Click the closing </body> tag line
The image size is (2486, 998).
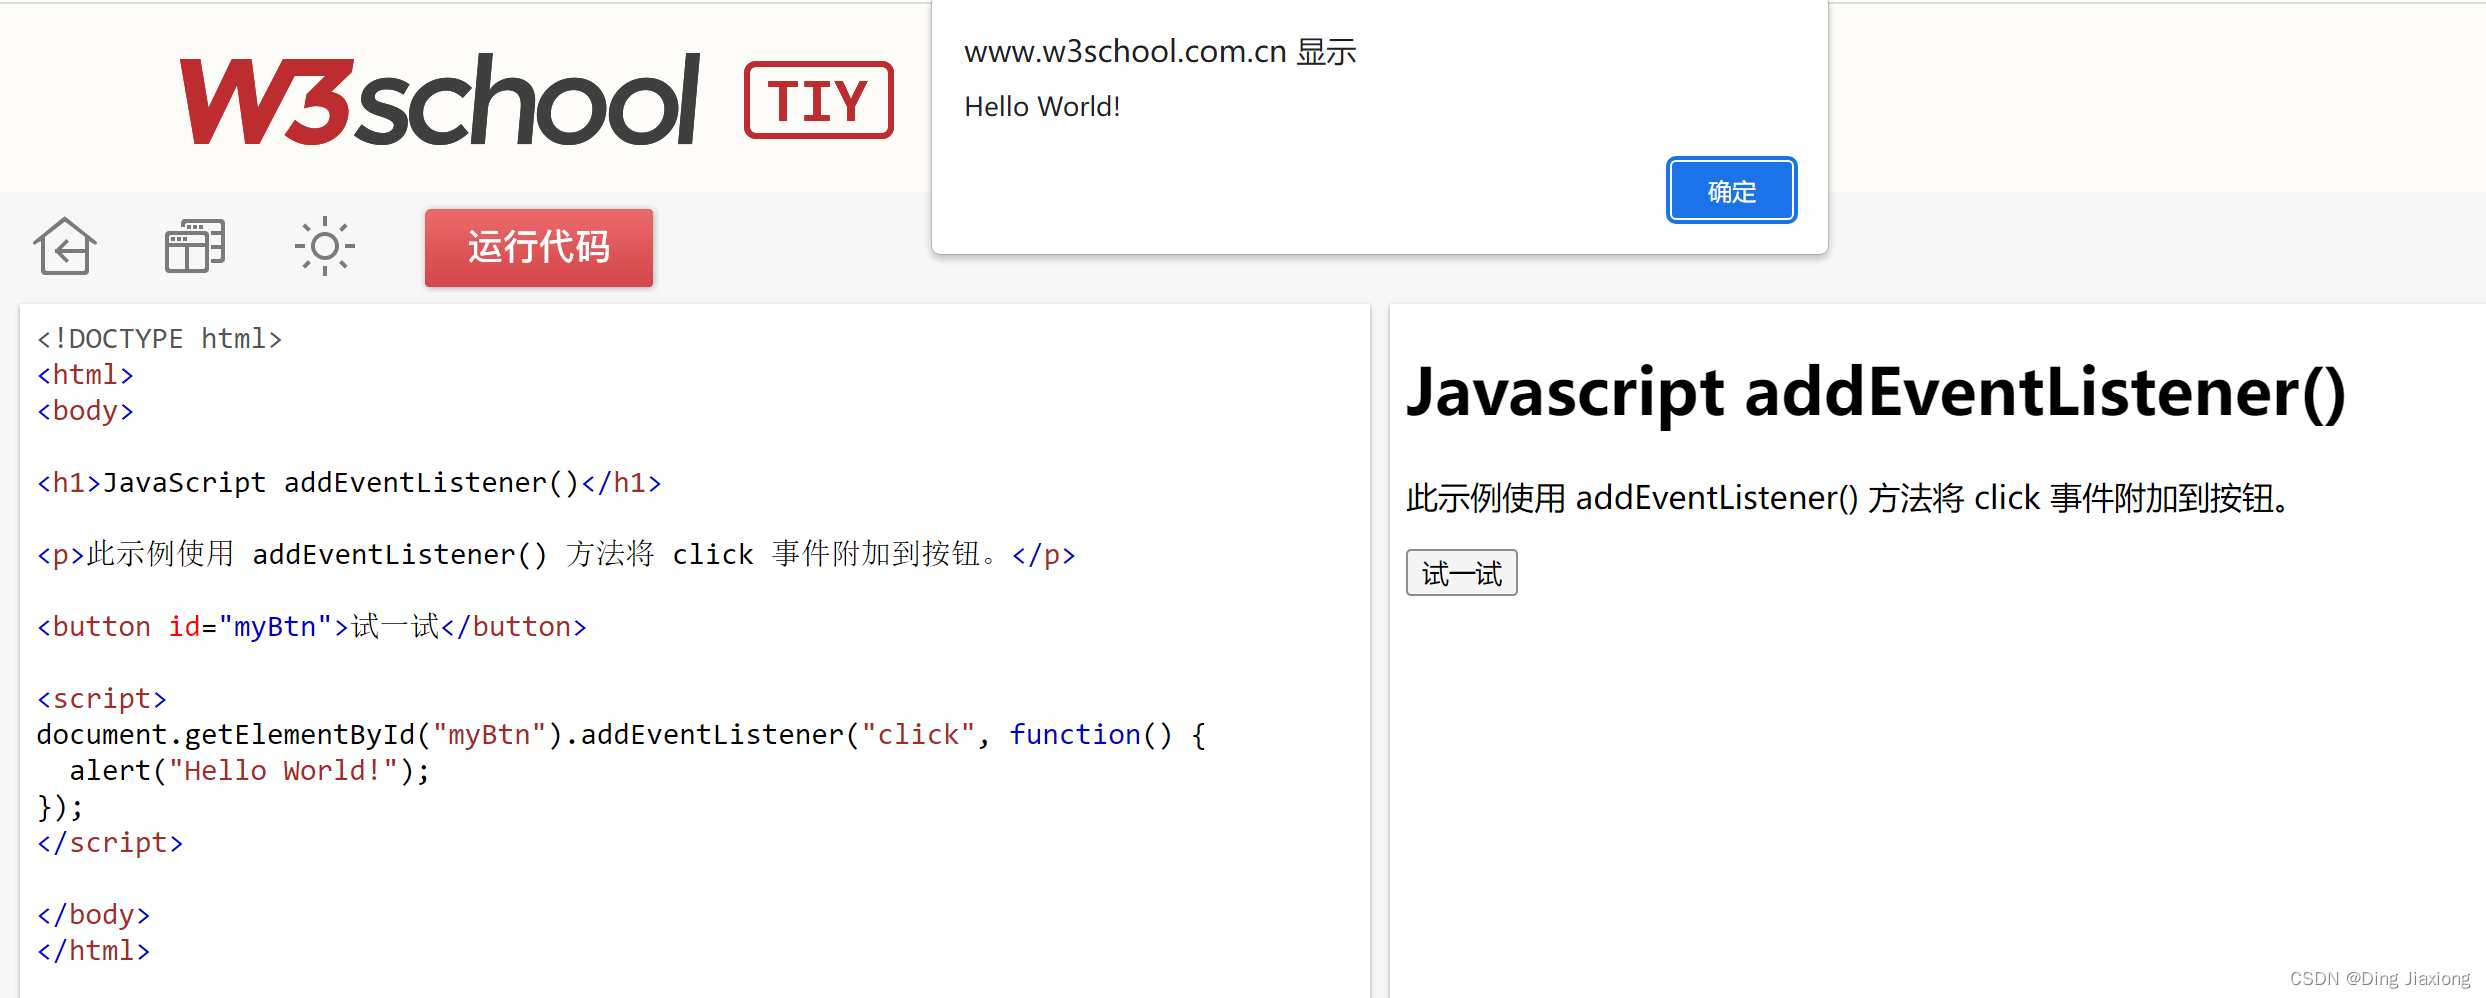coord(93,915)
